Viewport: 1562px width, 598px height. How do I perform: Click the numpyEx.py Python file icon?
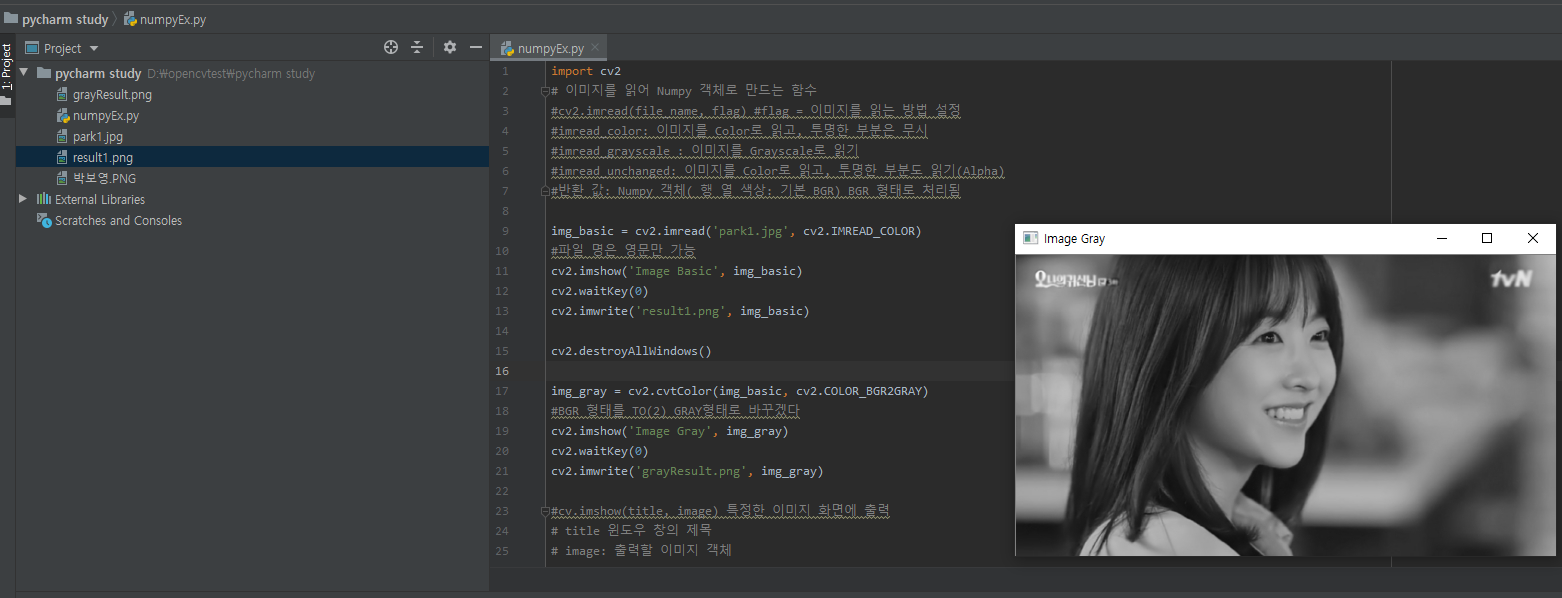pos(63,116)
